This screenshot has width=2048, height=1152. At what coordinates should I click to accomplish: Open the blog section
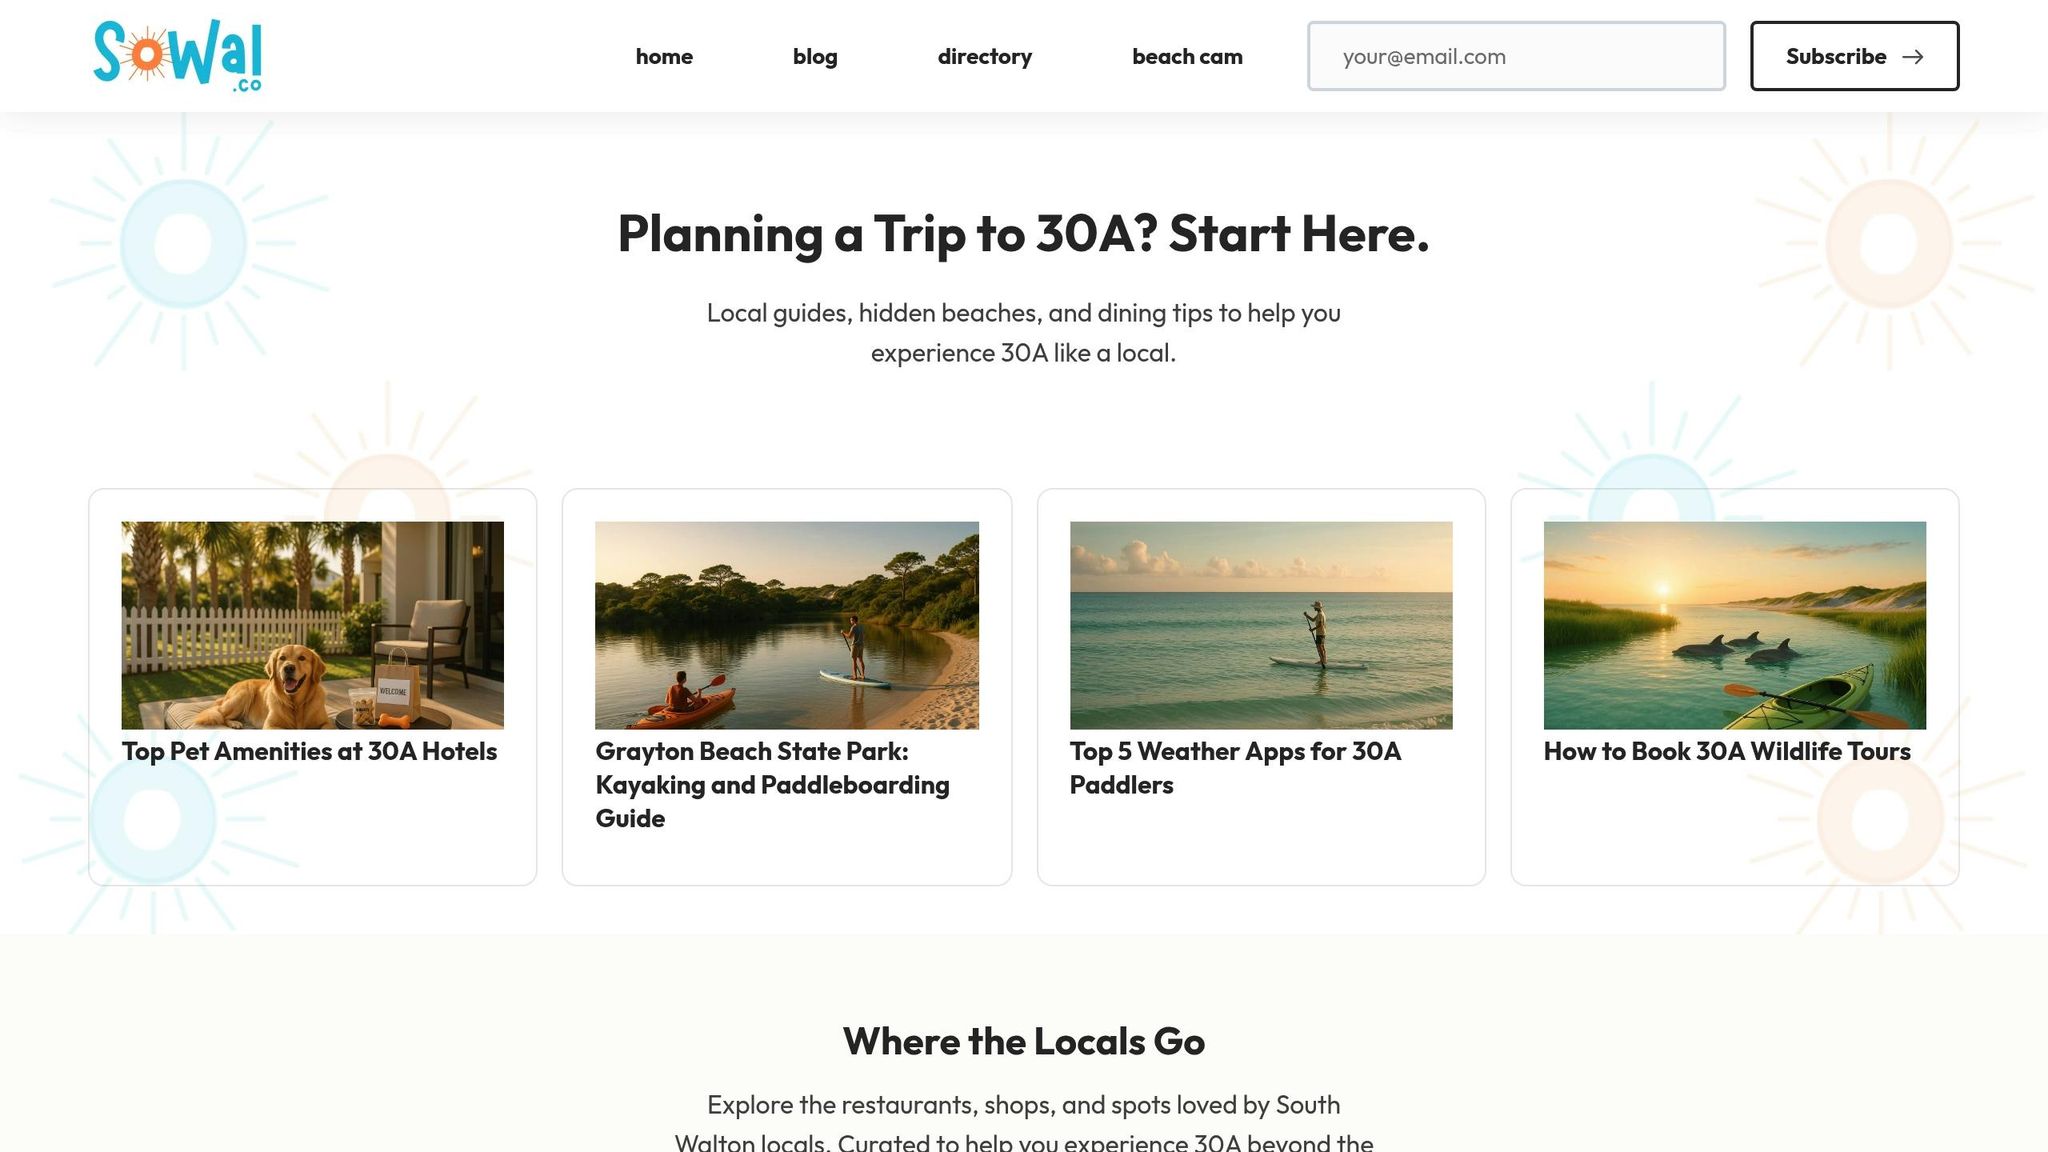pos(814,57)
